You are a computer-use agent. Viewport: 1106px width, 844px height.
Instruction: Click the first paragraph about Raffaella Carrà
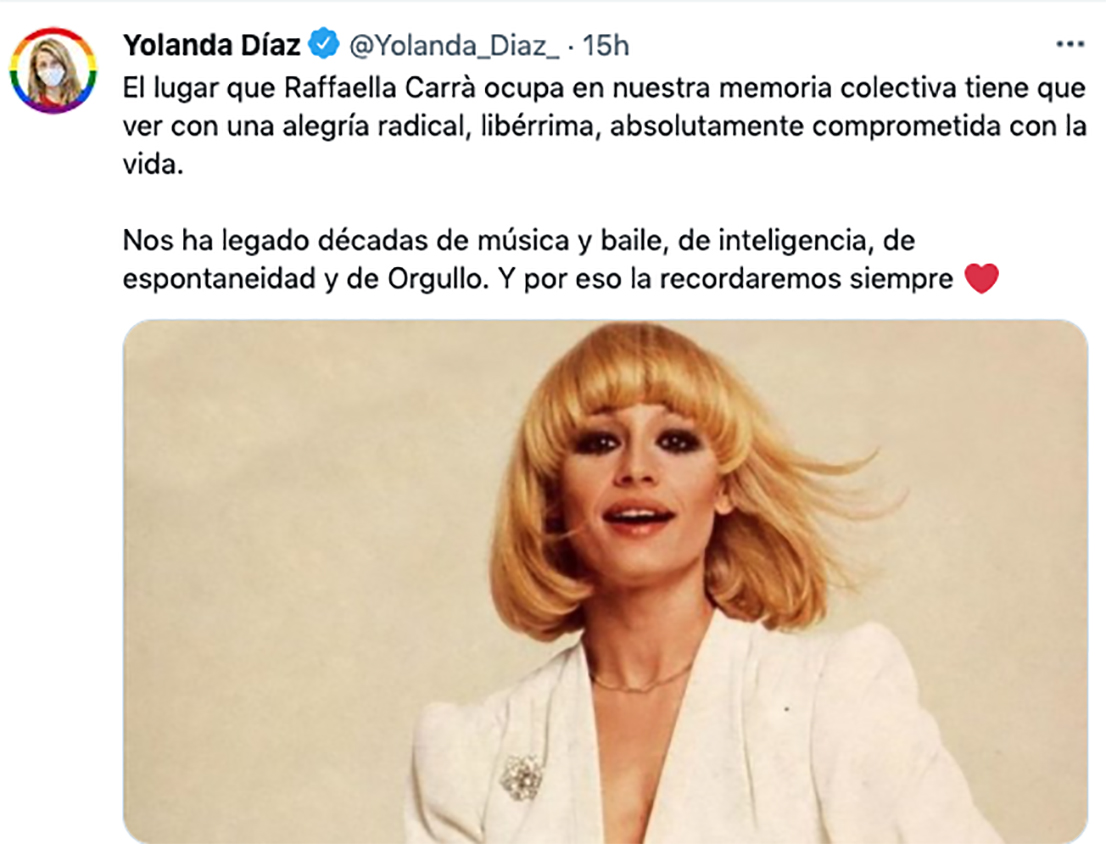coord(604,126)
